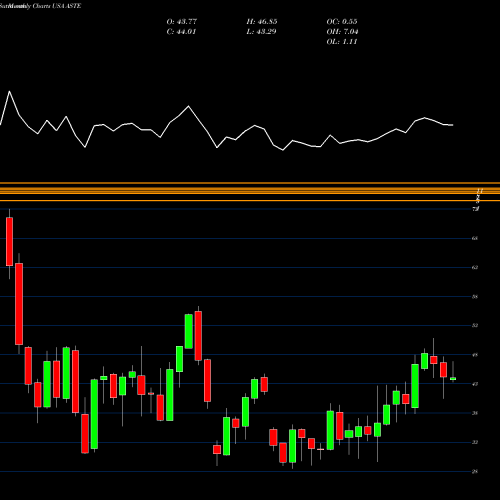Click the first tall red candlestick at far left
Viewport: 500px width, 500px height.
click(9, 242)
